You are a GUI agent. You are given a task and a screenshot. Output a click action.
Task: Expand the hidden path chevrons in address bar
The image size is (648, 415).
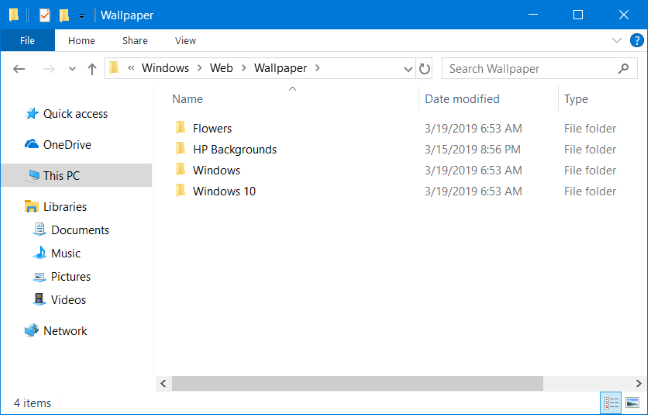tap(131, 68)
